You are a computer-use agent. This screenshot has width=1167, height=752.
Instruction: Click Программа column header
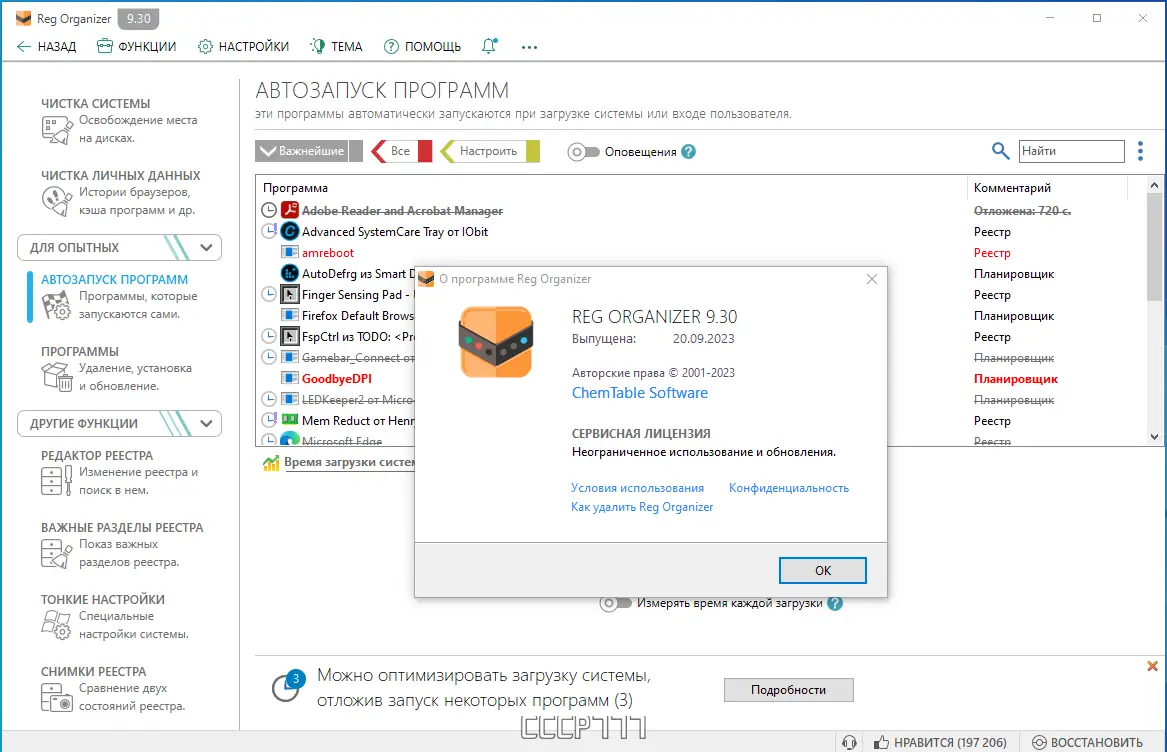(295, 188)
